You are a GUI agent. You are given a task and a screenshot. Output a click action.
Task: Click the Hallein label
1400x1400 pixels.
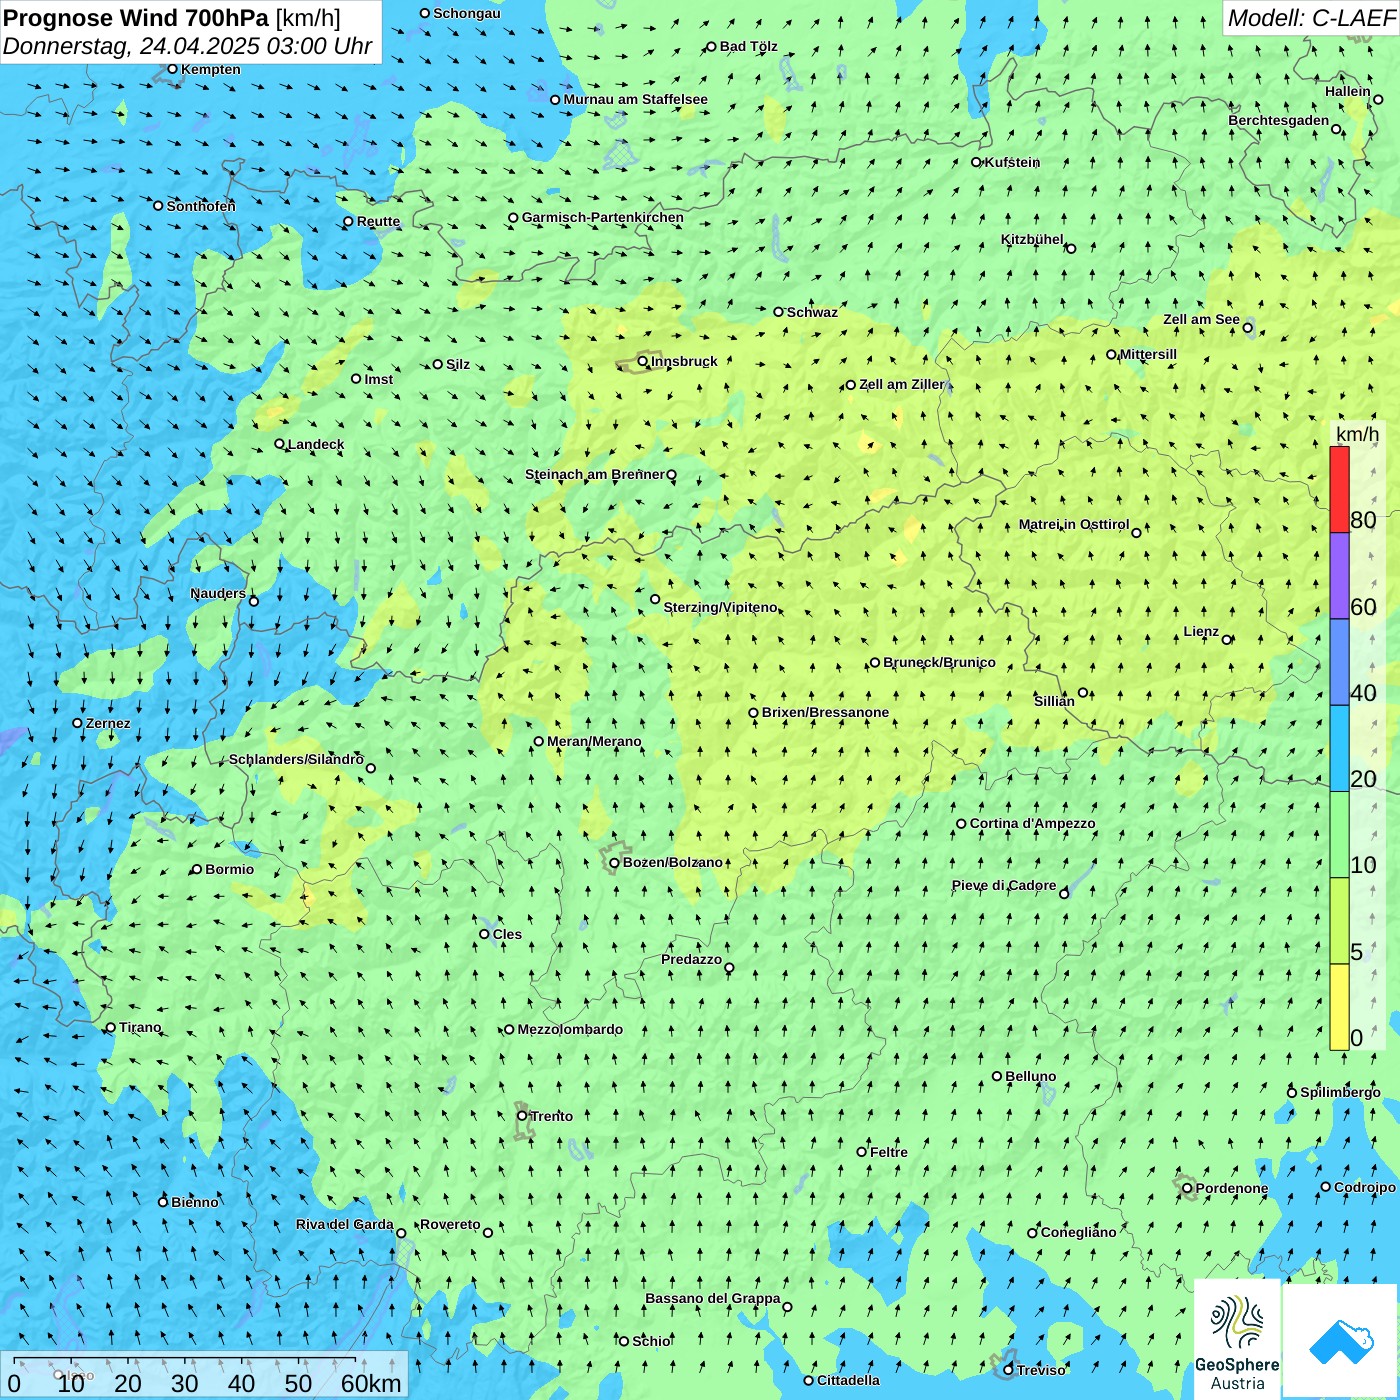tap(1348, 92)
